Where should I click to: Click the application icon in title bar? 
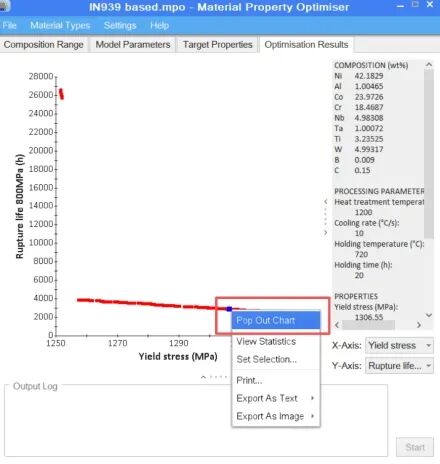point(5,6)
